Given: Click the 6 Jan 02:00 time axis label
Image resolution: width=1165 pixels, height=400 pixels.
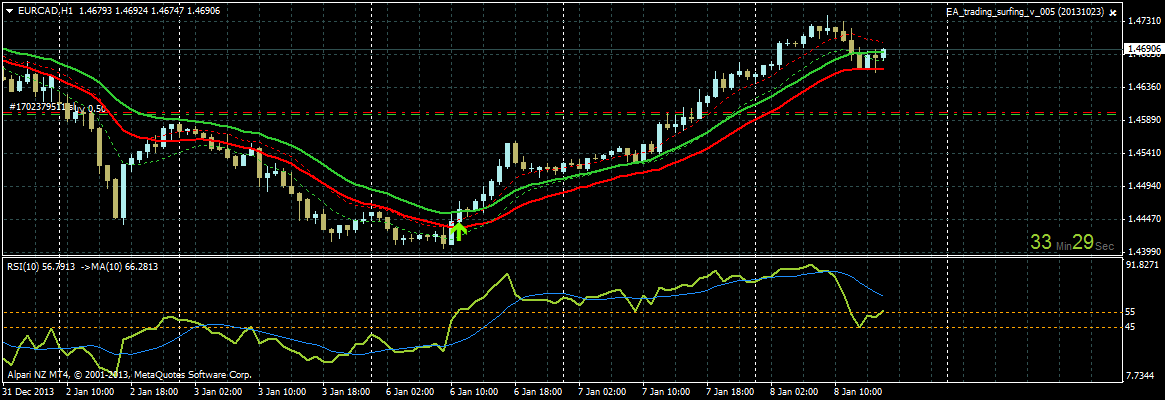Looking at the screenshot, I should pos(410,390).
